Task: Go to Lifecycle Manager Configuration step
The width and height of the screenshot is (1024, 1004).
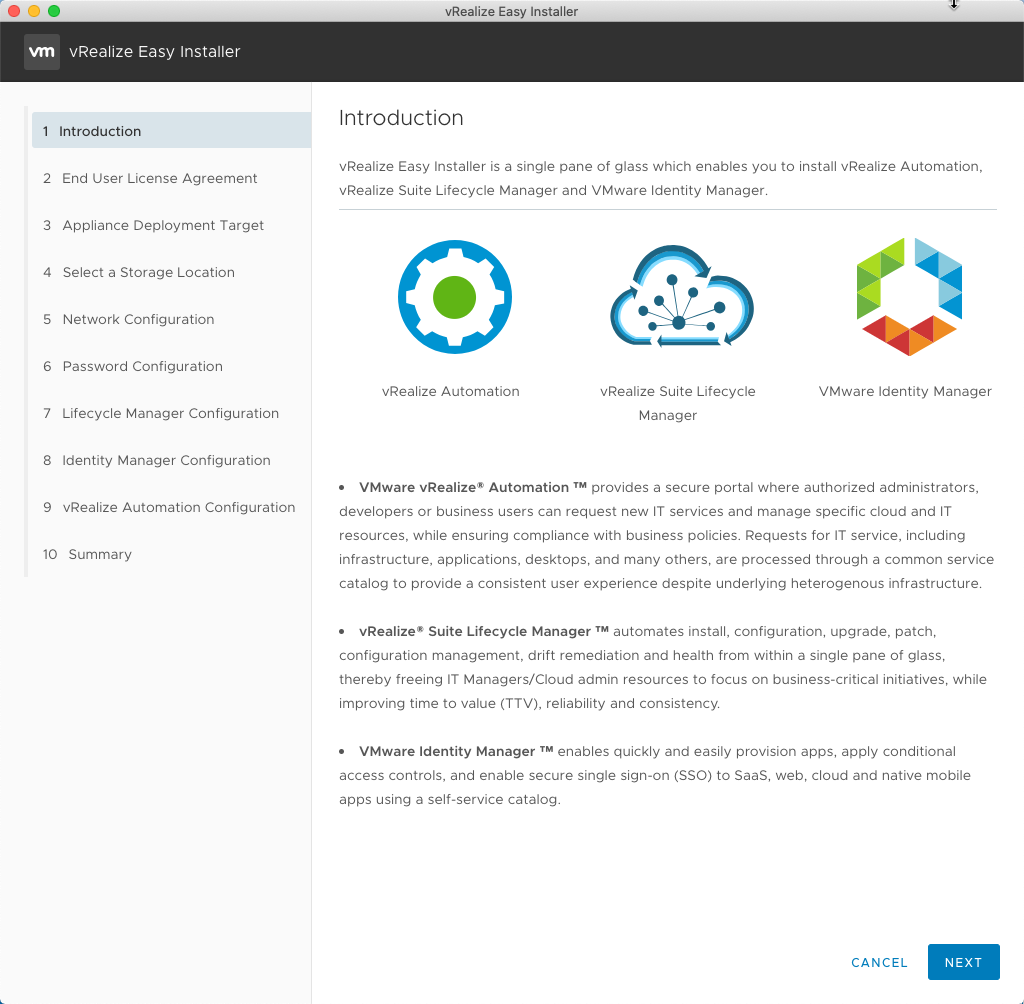Action: [x=170, y=413]
